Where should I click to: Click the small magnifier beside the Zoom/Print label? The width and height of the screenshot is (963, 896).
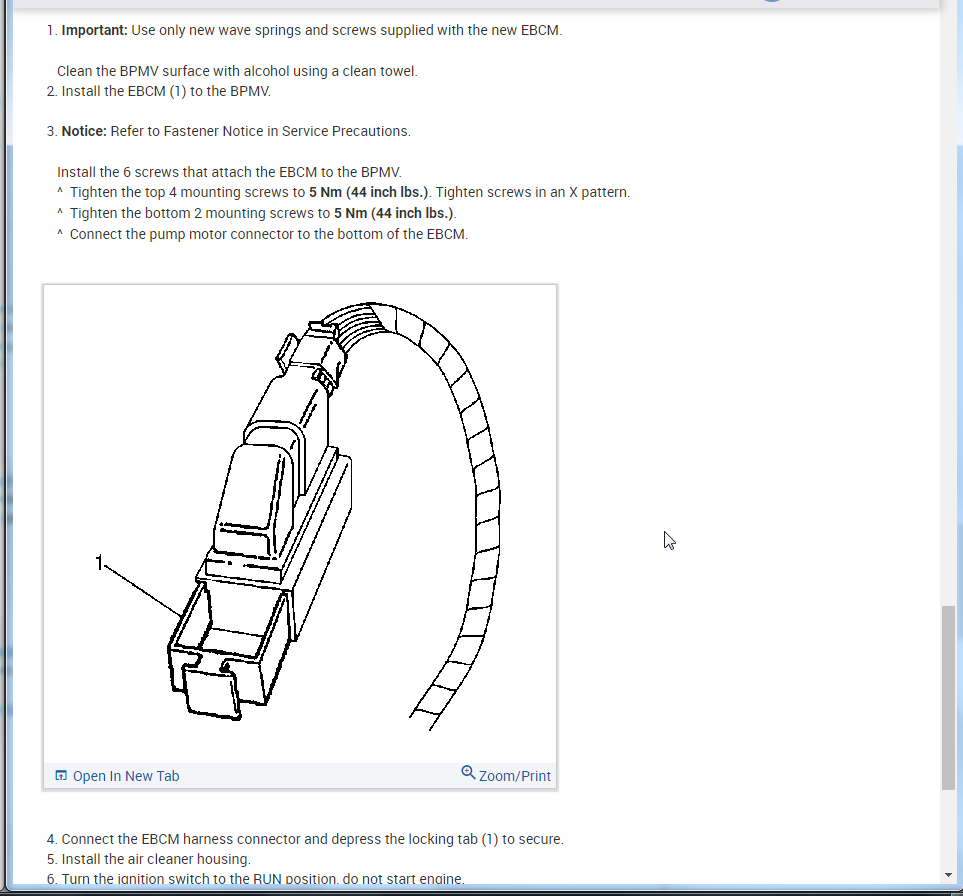[468, 772]
